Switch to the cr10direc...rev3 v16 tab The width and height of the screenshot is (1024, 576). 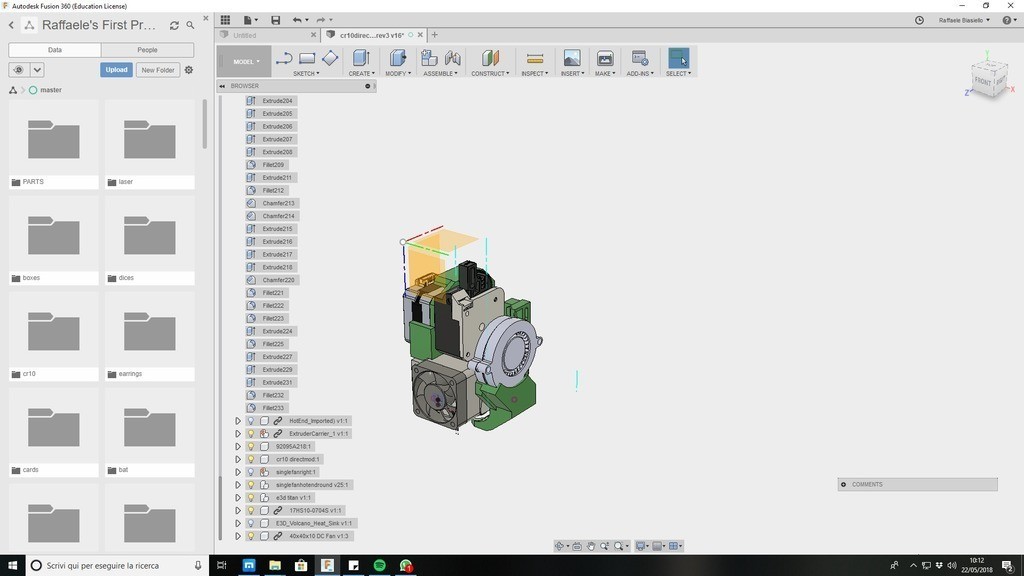point(372,35)
